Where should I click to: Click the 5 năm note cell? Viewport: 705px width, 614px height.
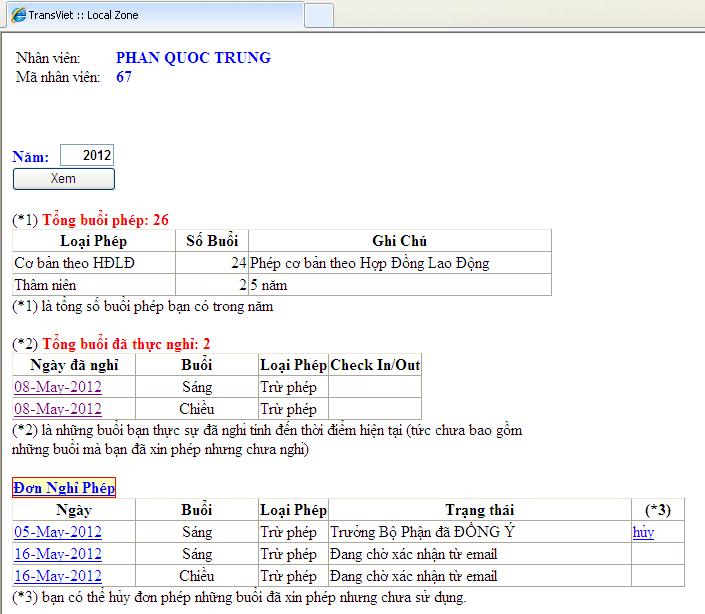pyautogui.click(x=400, y=285)
